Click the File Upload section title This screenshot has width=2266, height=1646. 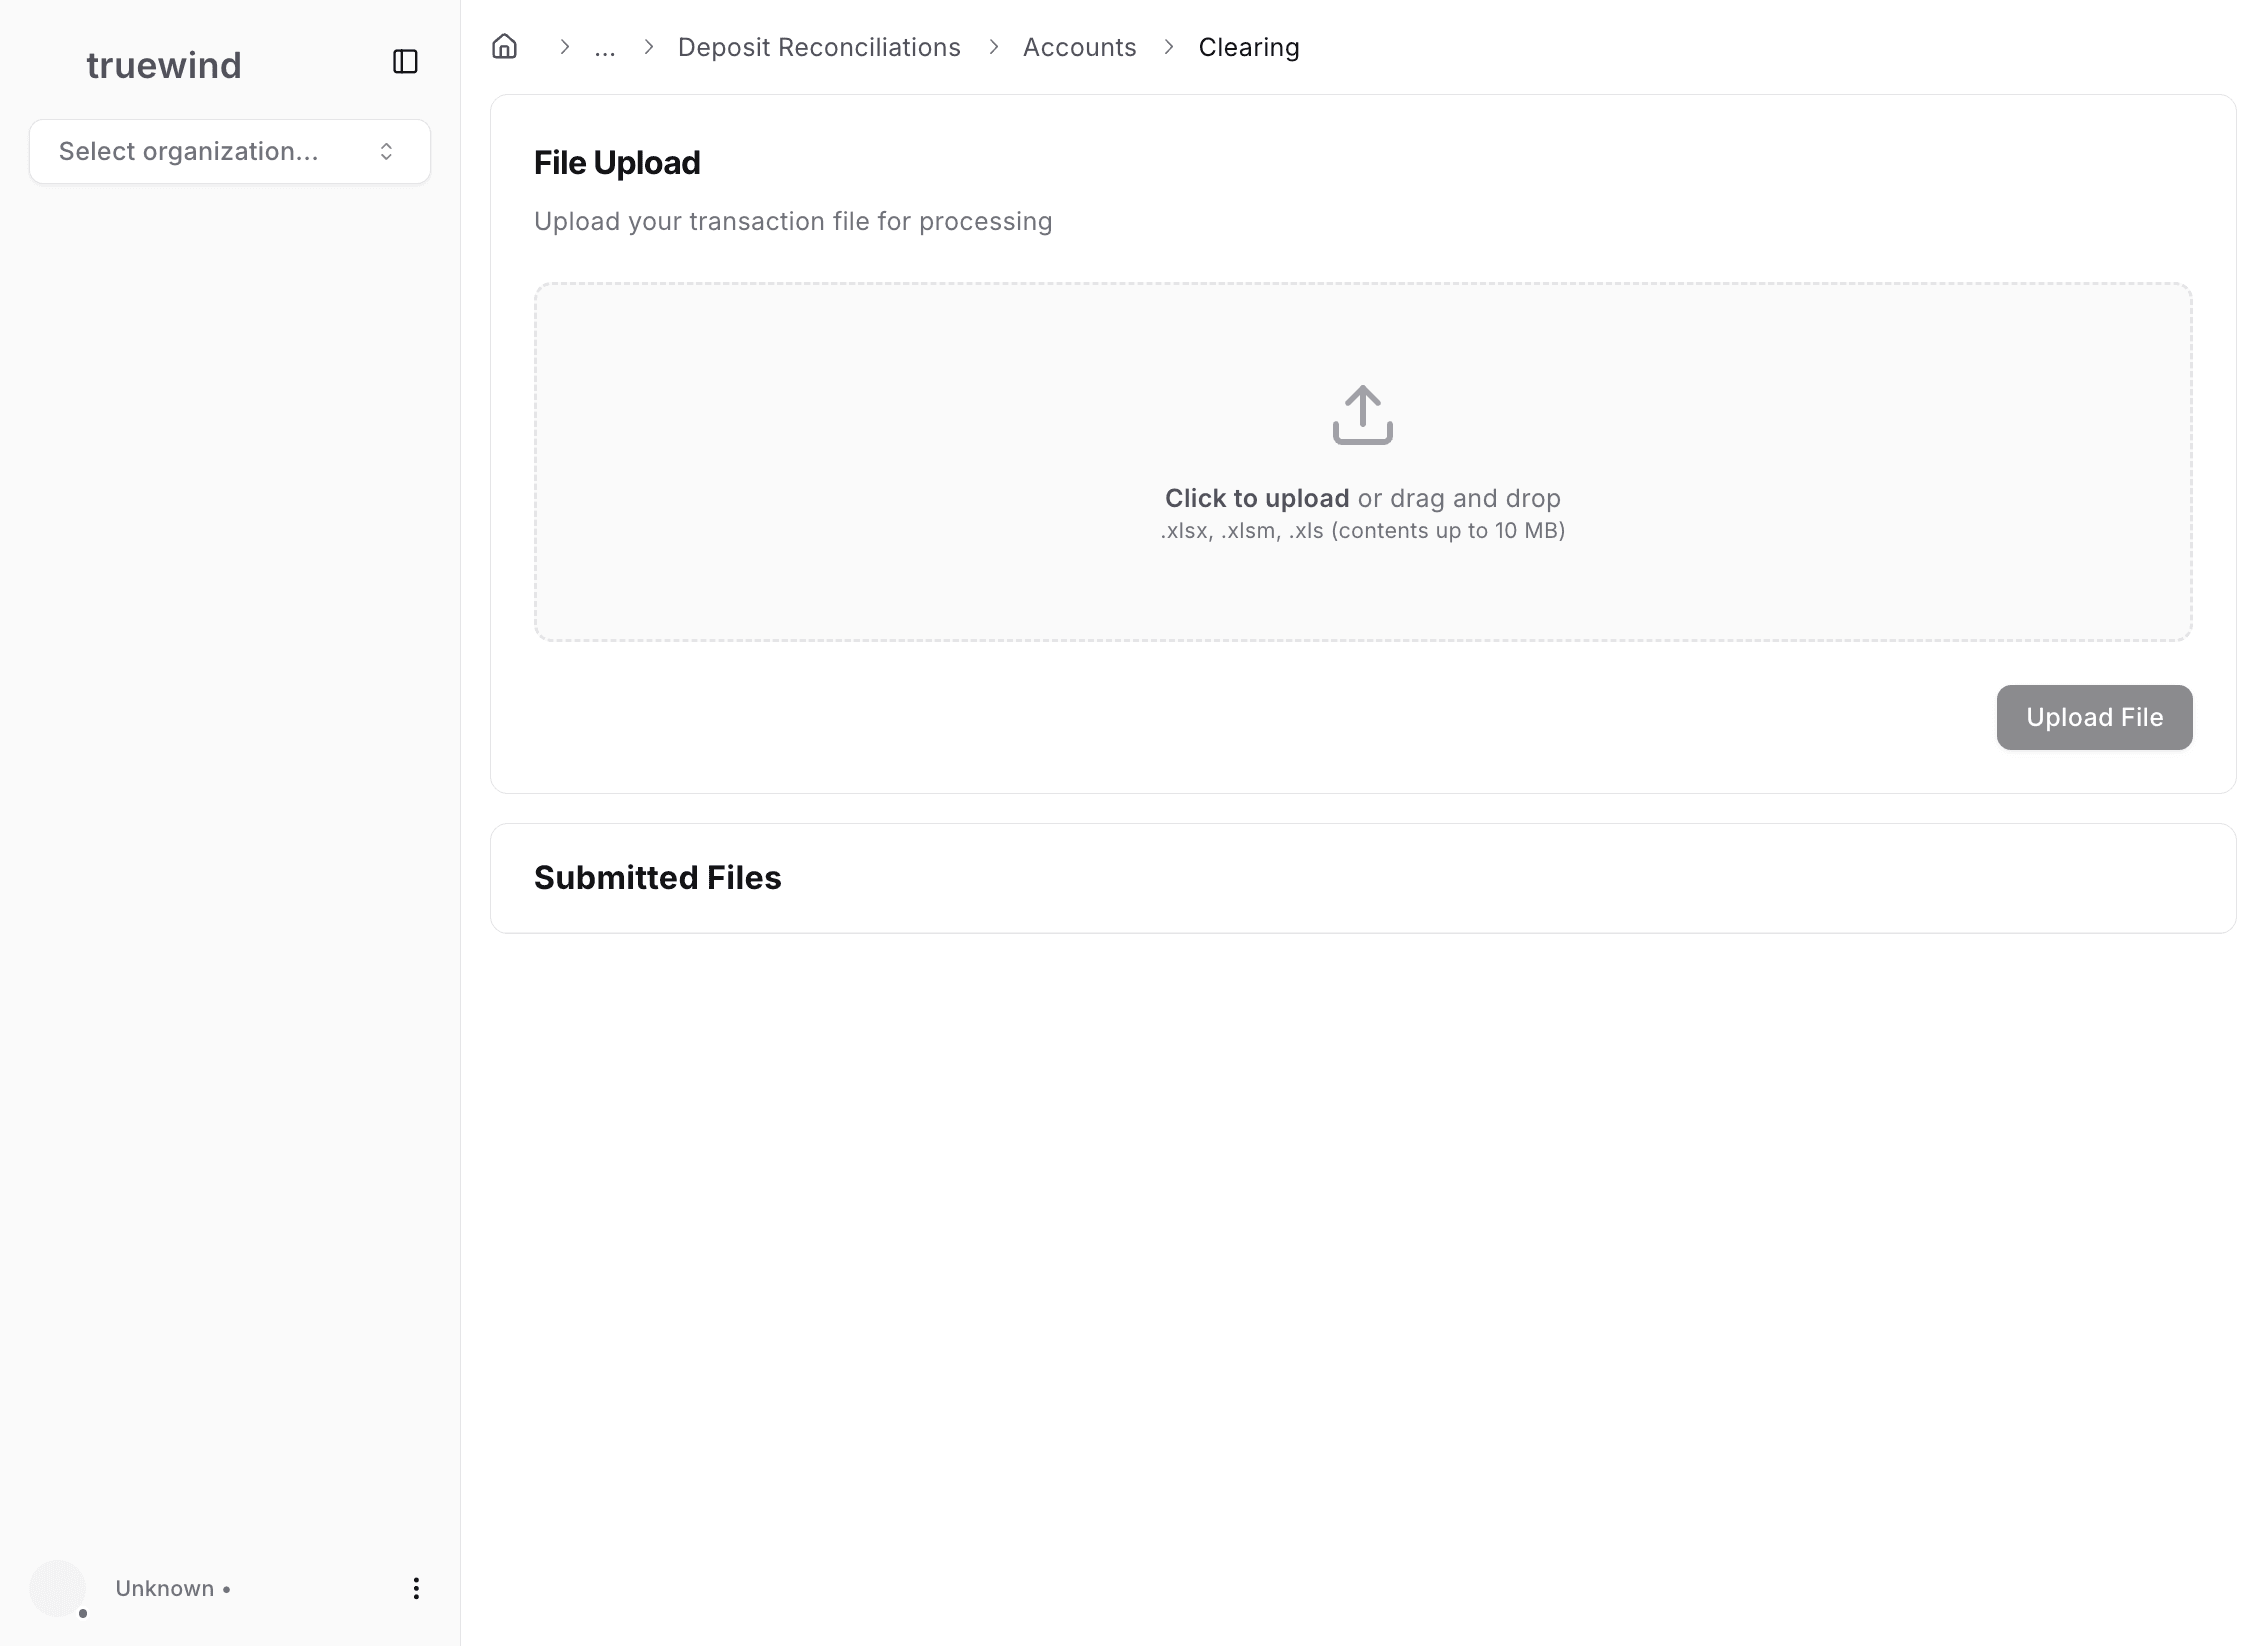tap(616, 161)
